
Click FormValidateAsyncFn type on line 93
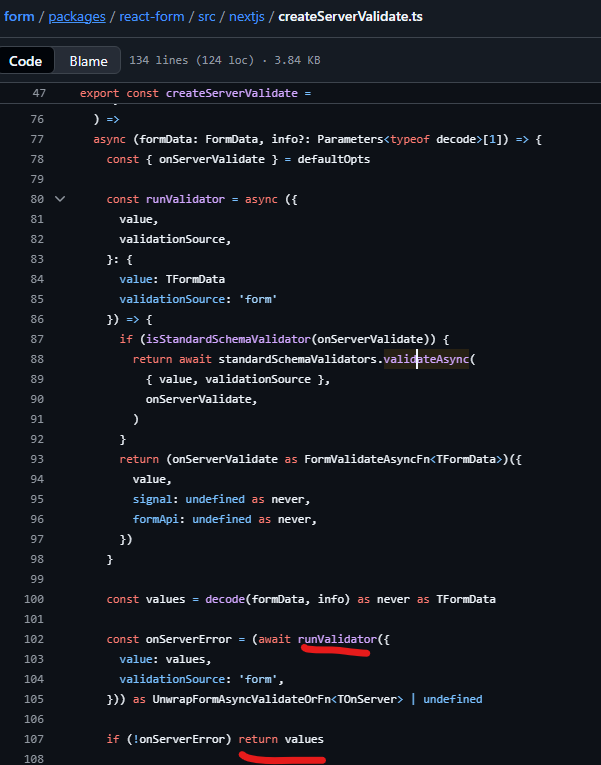pyautogui.click(x=368, y=459)
